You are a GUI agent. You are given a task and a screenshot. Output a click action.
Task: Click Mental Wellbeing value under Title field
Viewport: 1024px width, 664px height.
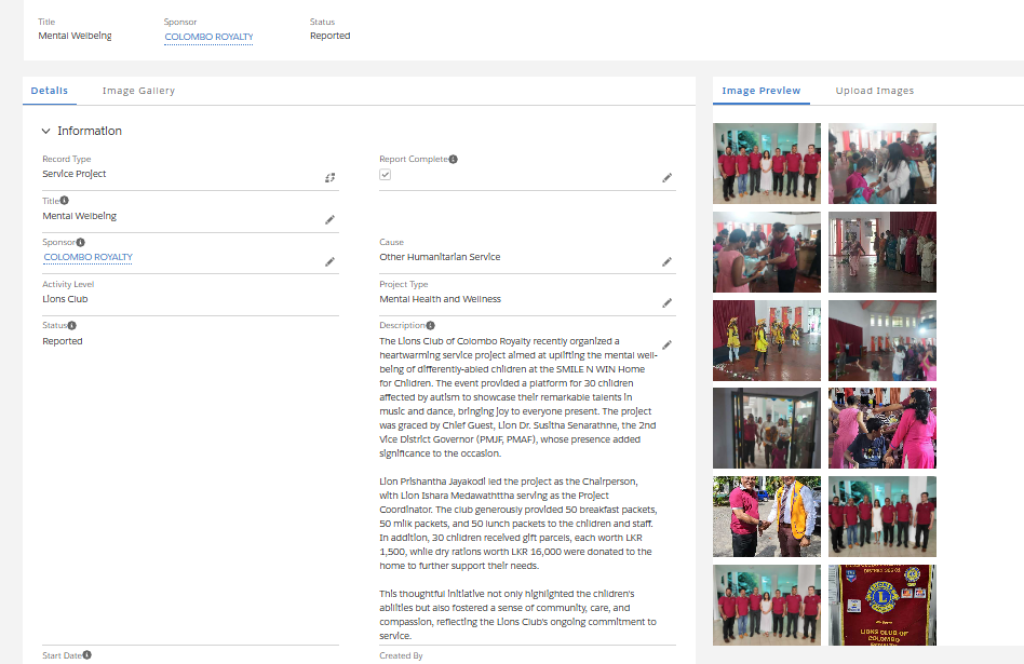[x=79, y=216]
